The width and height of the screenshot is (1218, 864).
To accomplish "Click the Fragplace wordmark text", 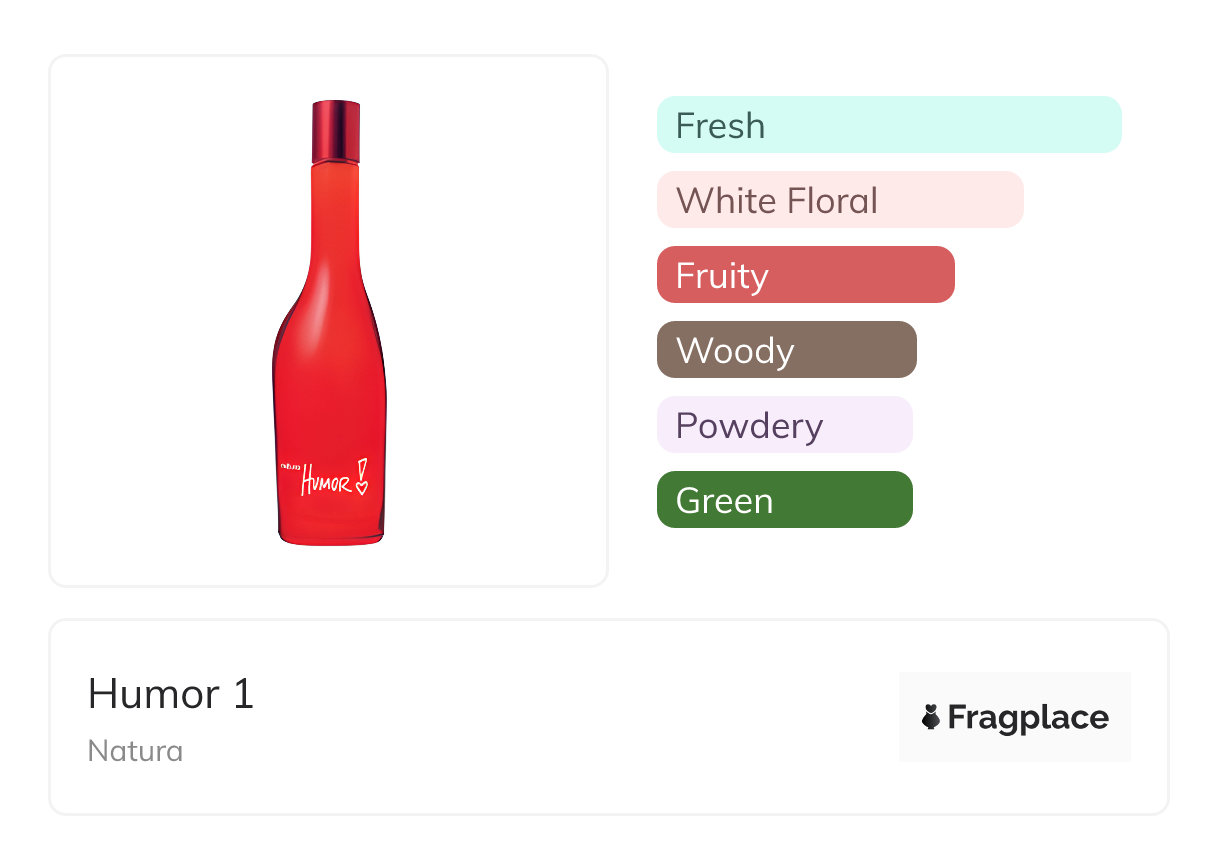I will (1028, 717).
